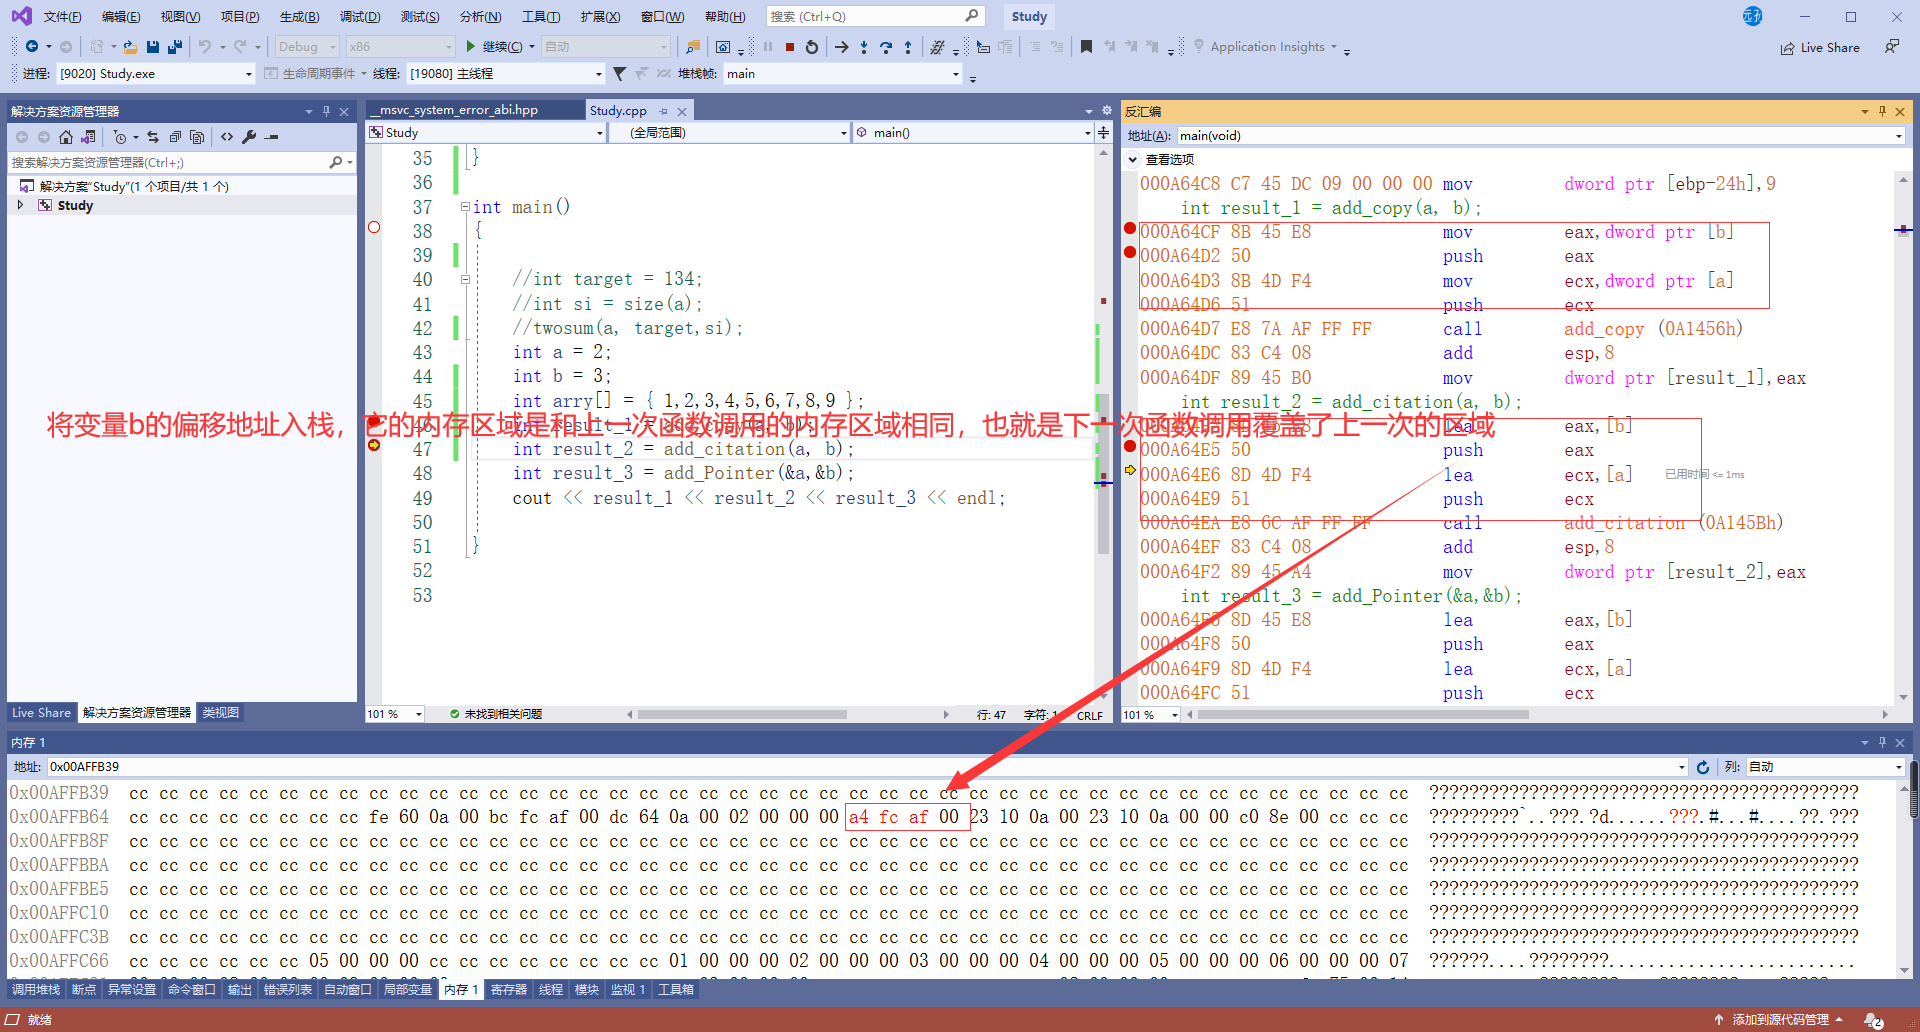Screen dimensions: 1920x1032
Task: Open Properties wrench icon in Solution Explorer
Action: coord(249,137)
